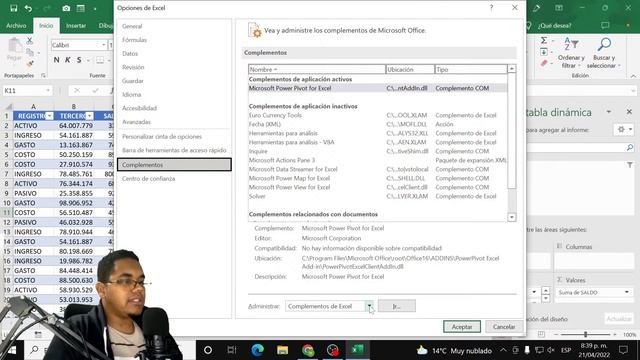
Task: Select Avanzadas options category
Action: (x=136, y=122)
